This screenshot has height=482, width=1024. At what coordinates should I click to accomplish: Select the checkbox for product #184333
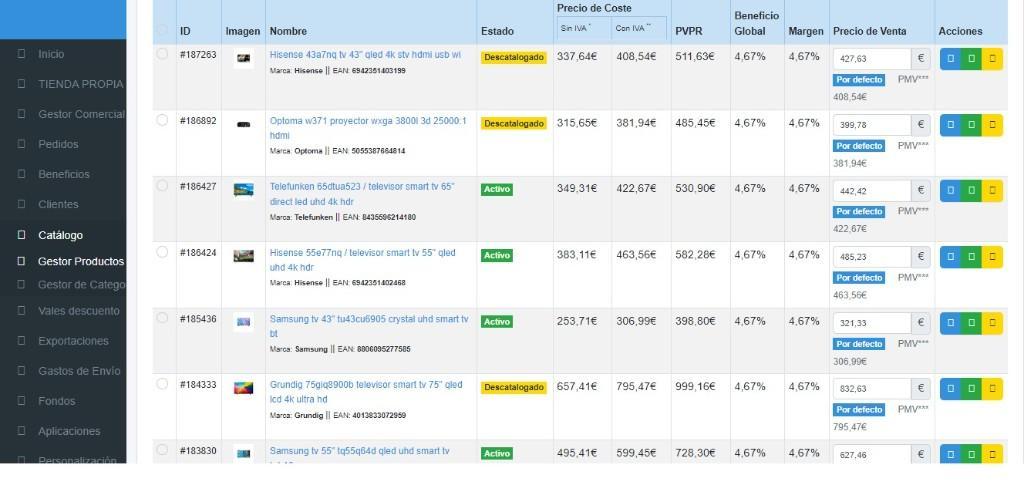[x=162, y=384]
